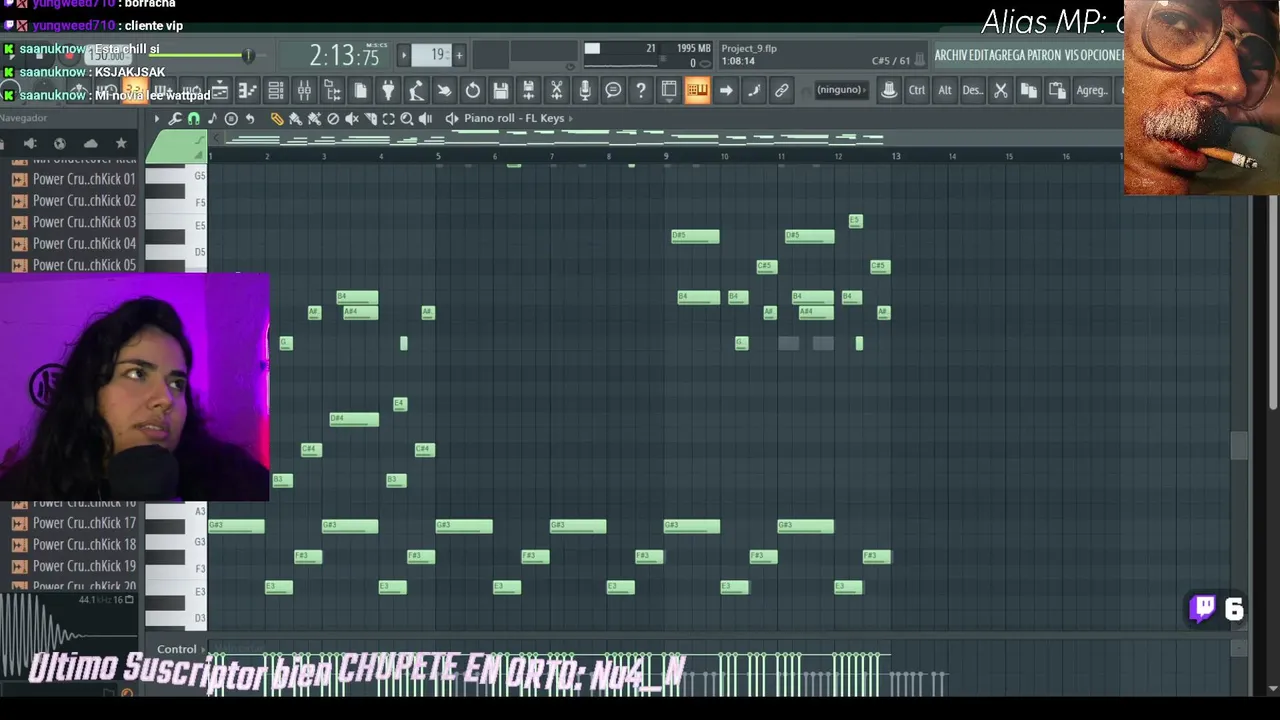Select Power Cru..chKick 03 sample
The width and height of the screenshot is (1280, 720).
pyautogui.click(x=72, y=222)
